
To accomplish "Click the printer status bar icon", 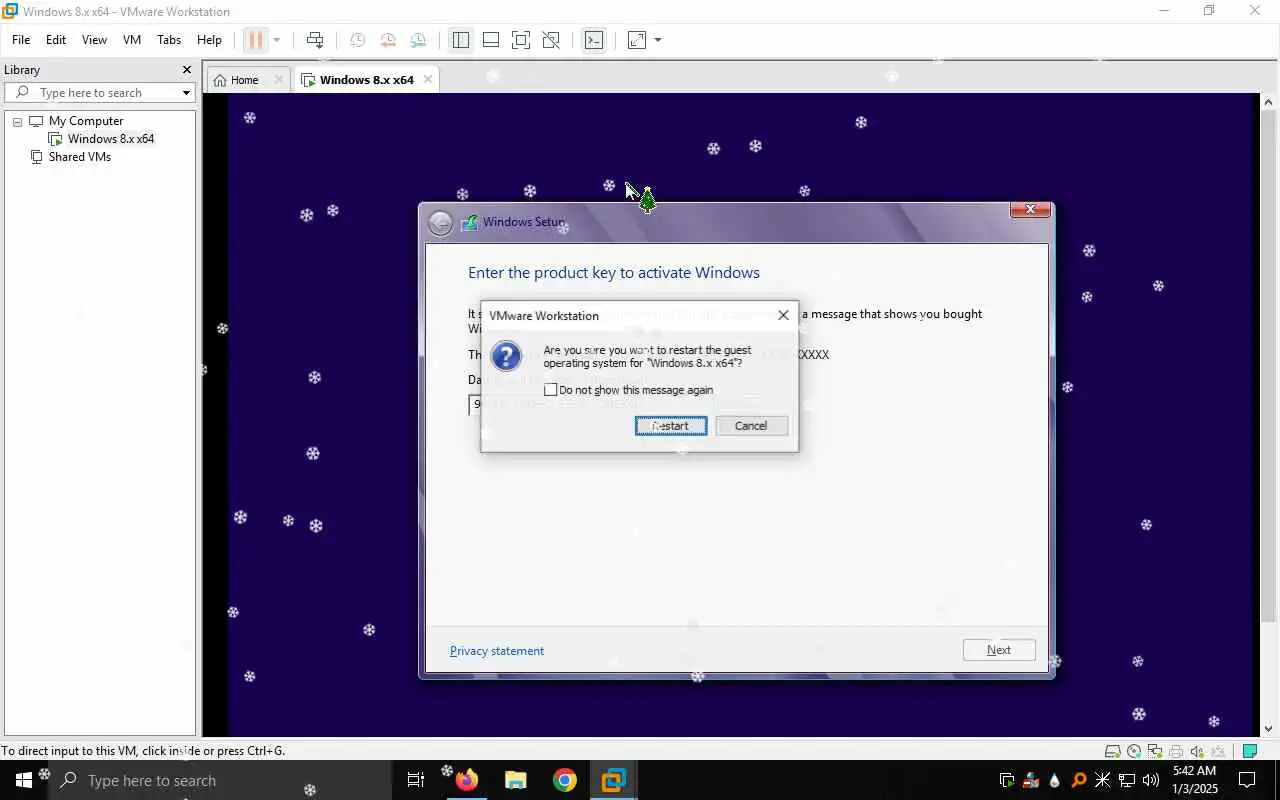I will (x=1176, y=751).
